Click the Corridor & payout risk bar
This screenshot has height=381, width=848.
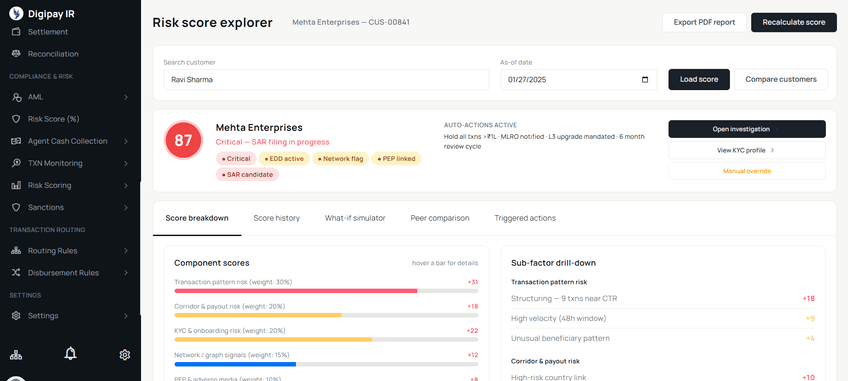[326, 315]
